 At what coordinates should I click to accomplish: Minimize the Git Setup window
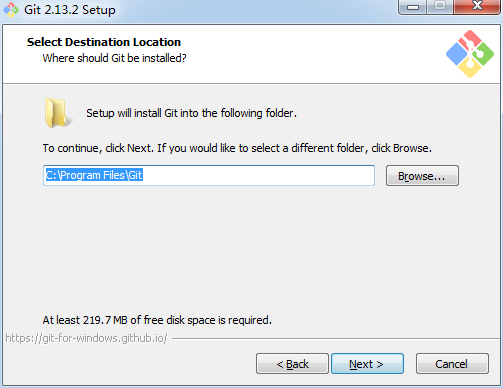[413, 7]
